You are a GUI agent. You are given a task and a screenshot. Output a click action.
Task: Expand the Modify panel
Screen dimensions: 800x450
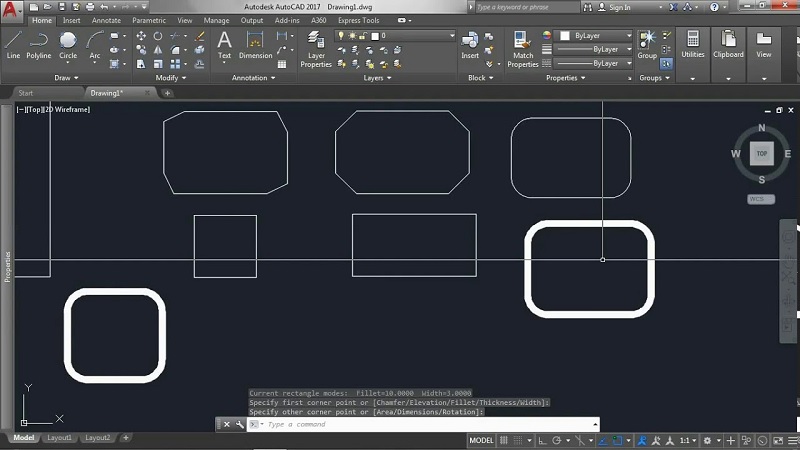coord(170,78)
